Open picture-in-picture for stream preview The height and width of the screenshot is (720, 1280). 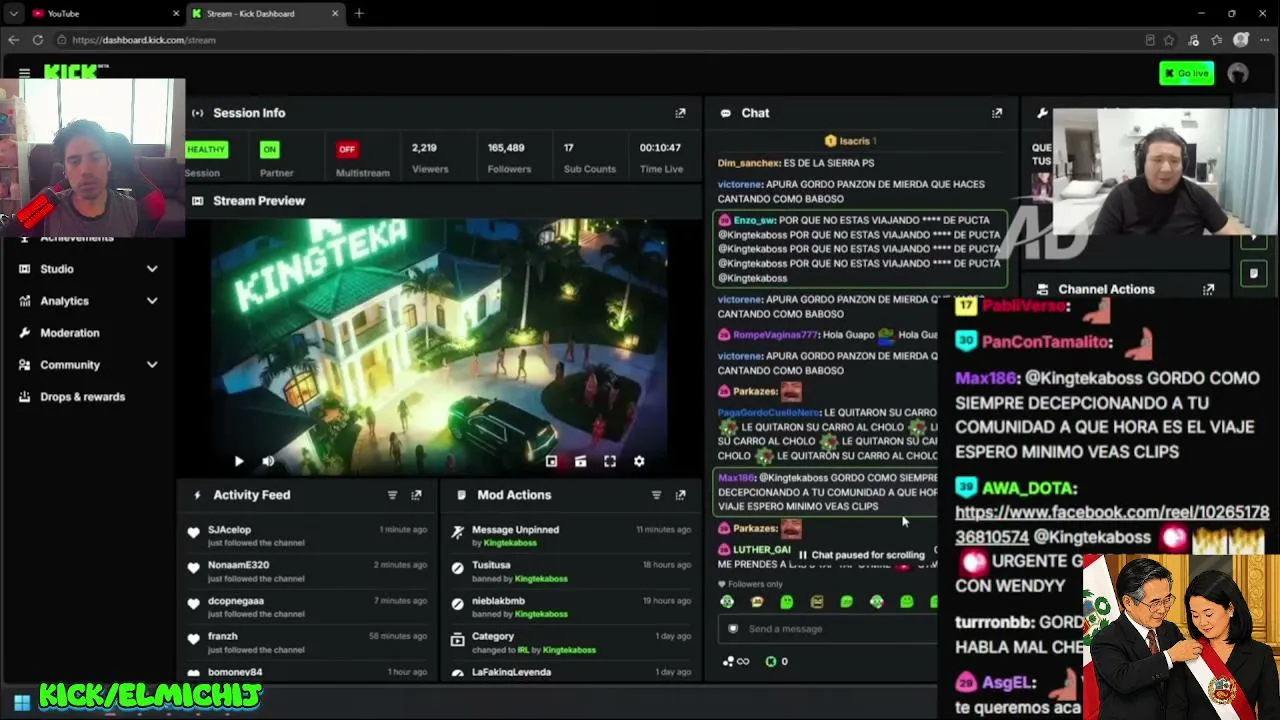551,461
